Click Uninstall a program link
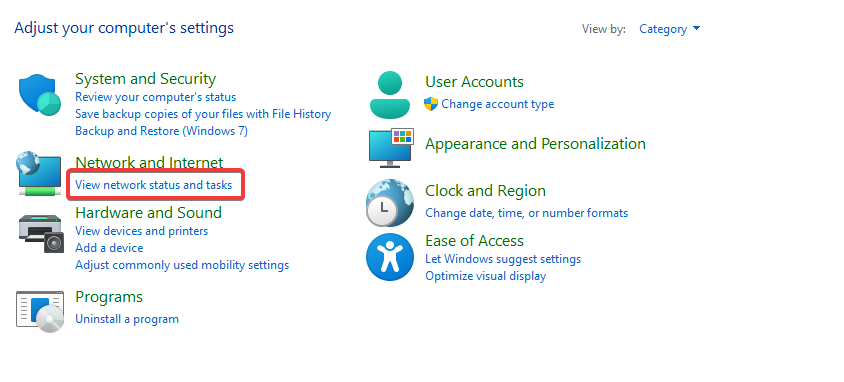The height and width of the screenshot is (382, 844). [127, 319]
